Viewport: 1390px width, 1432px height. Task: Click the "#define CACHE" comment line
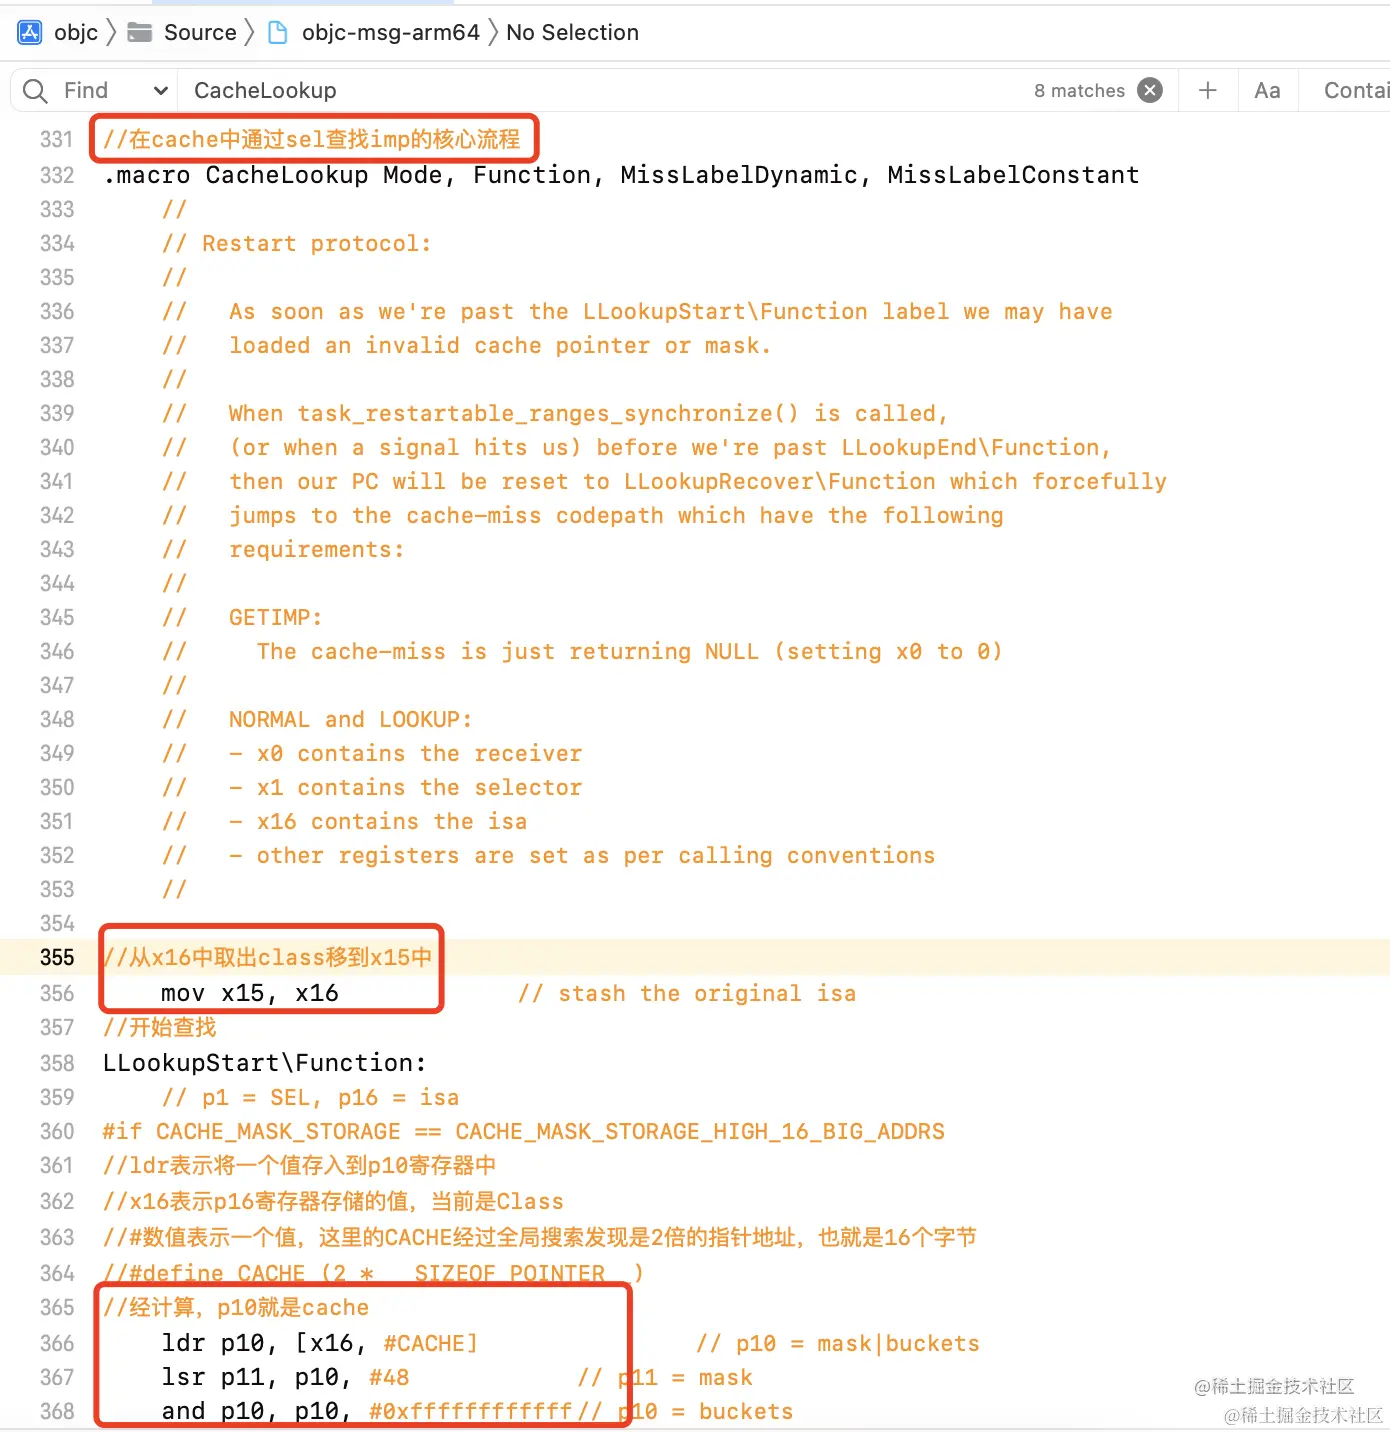click(x=373, y=1273)
